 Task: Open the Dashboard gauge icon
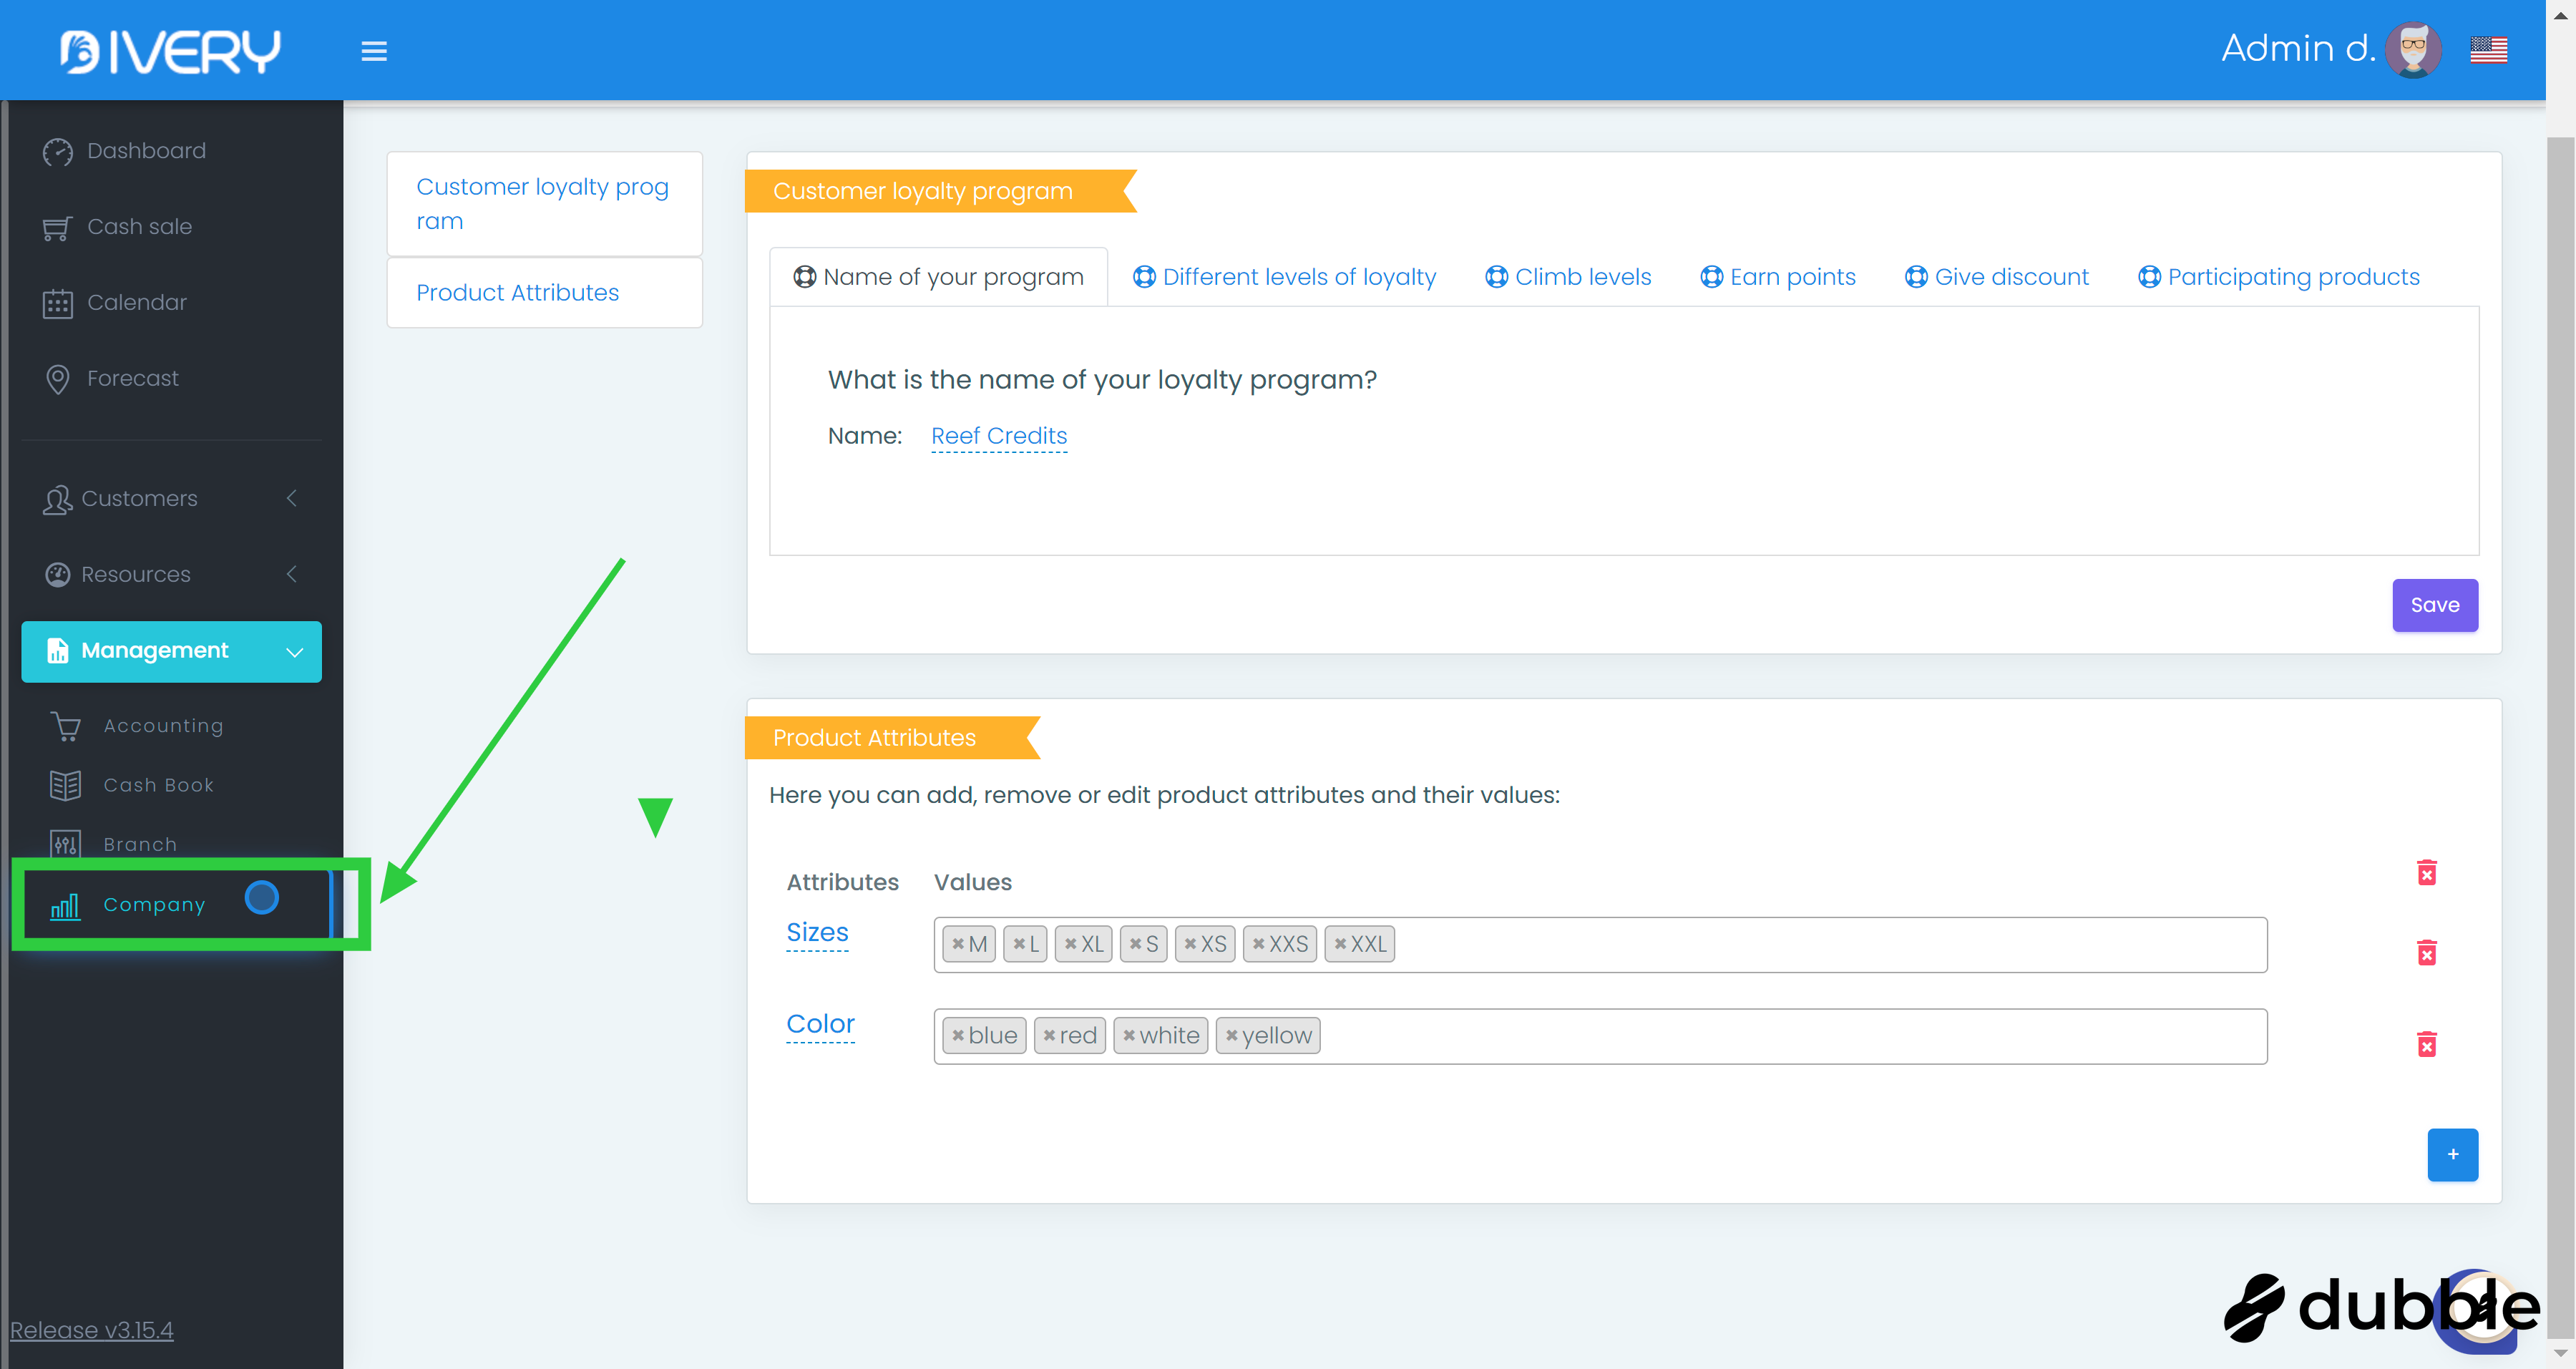coord(58,152)
